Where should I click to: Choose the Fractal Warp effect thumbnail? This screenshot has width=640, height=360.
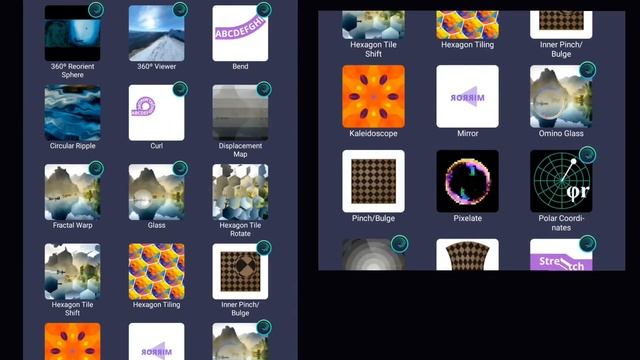tap(72, 192)
